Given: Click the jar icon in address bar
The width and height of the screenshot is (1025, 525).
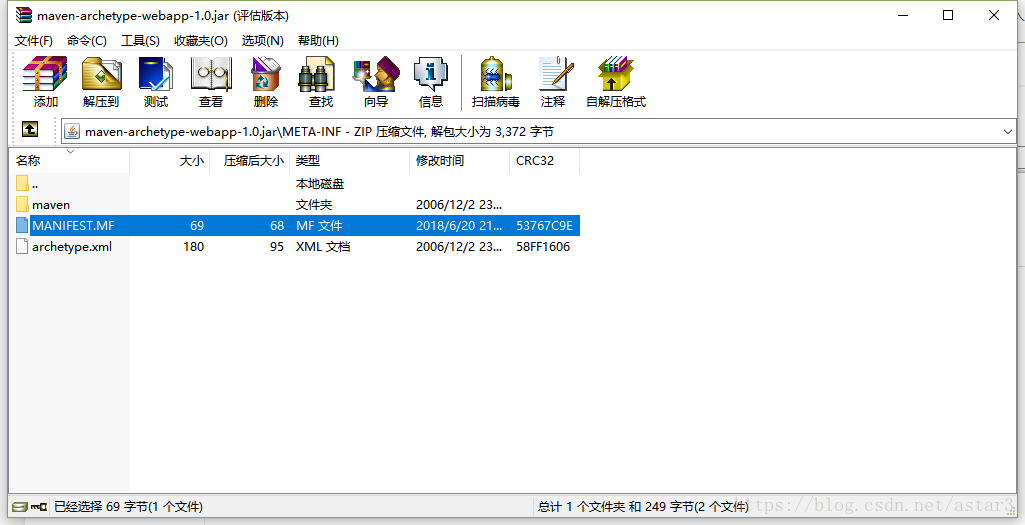Looking at the screenshot, I should tap(73, 131).
